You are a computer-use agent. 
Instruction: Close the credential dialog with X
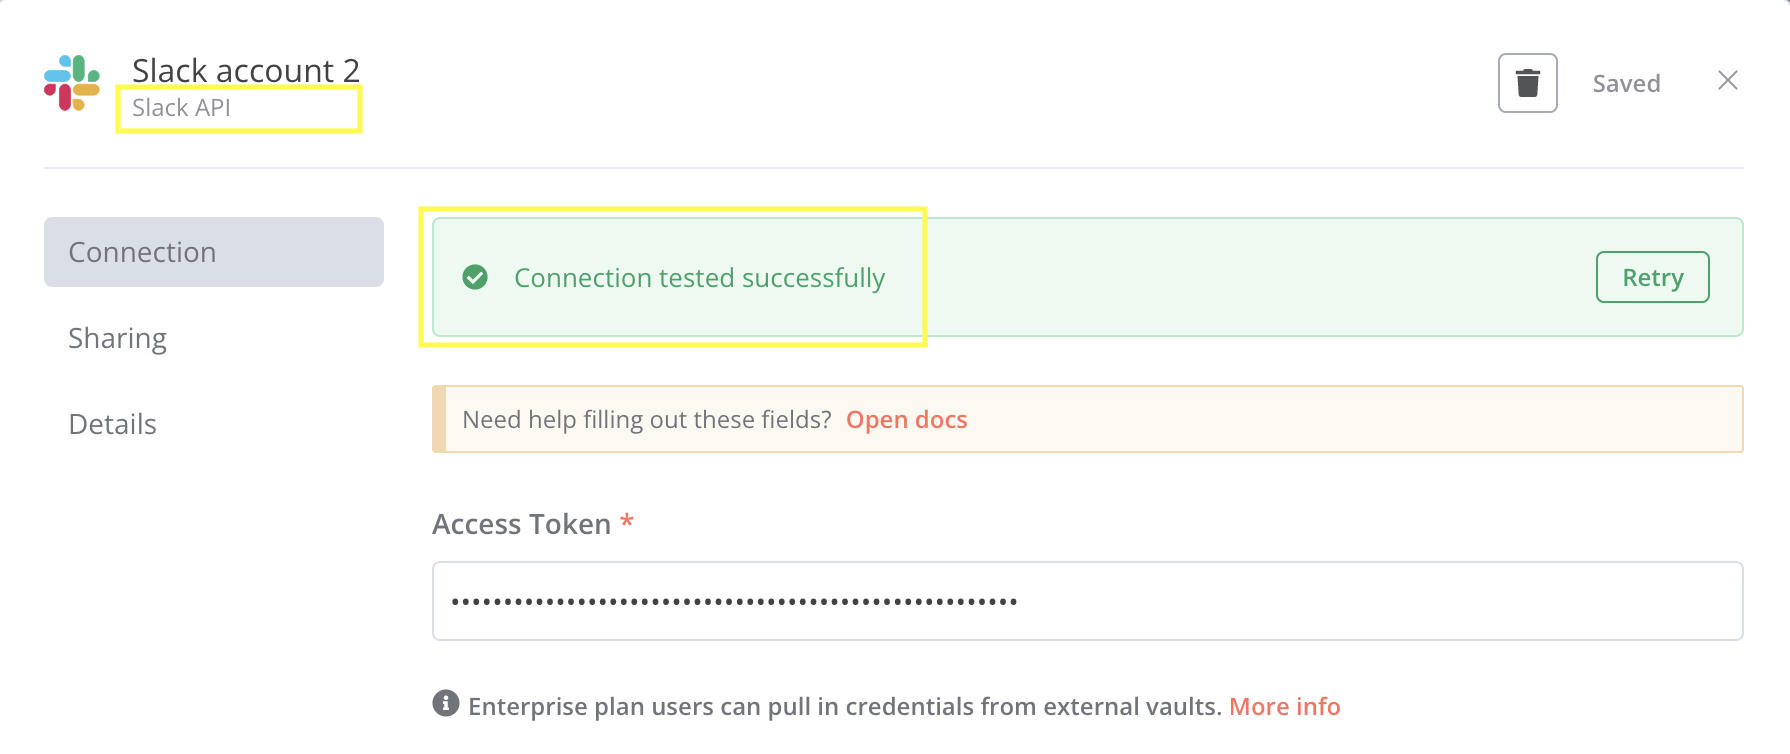pos(1728,80)
